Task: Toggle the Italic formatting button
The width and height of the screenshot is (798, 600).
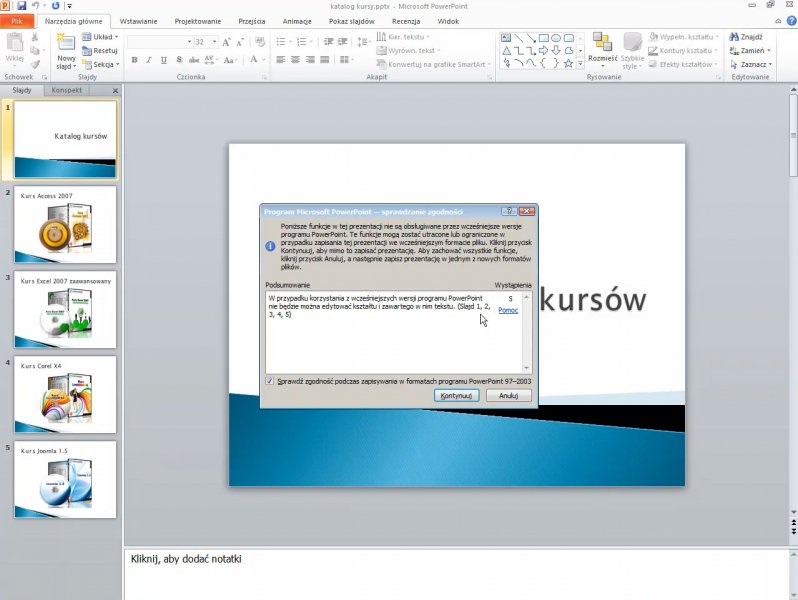Action: point(148,60)
